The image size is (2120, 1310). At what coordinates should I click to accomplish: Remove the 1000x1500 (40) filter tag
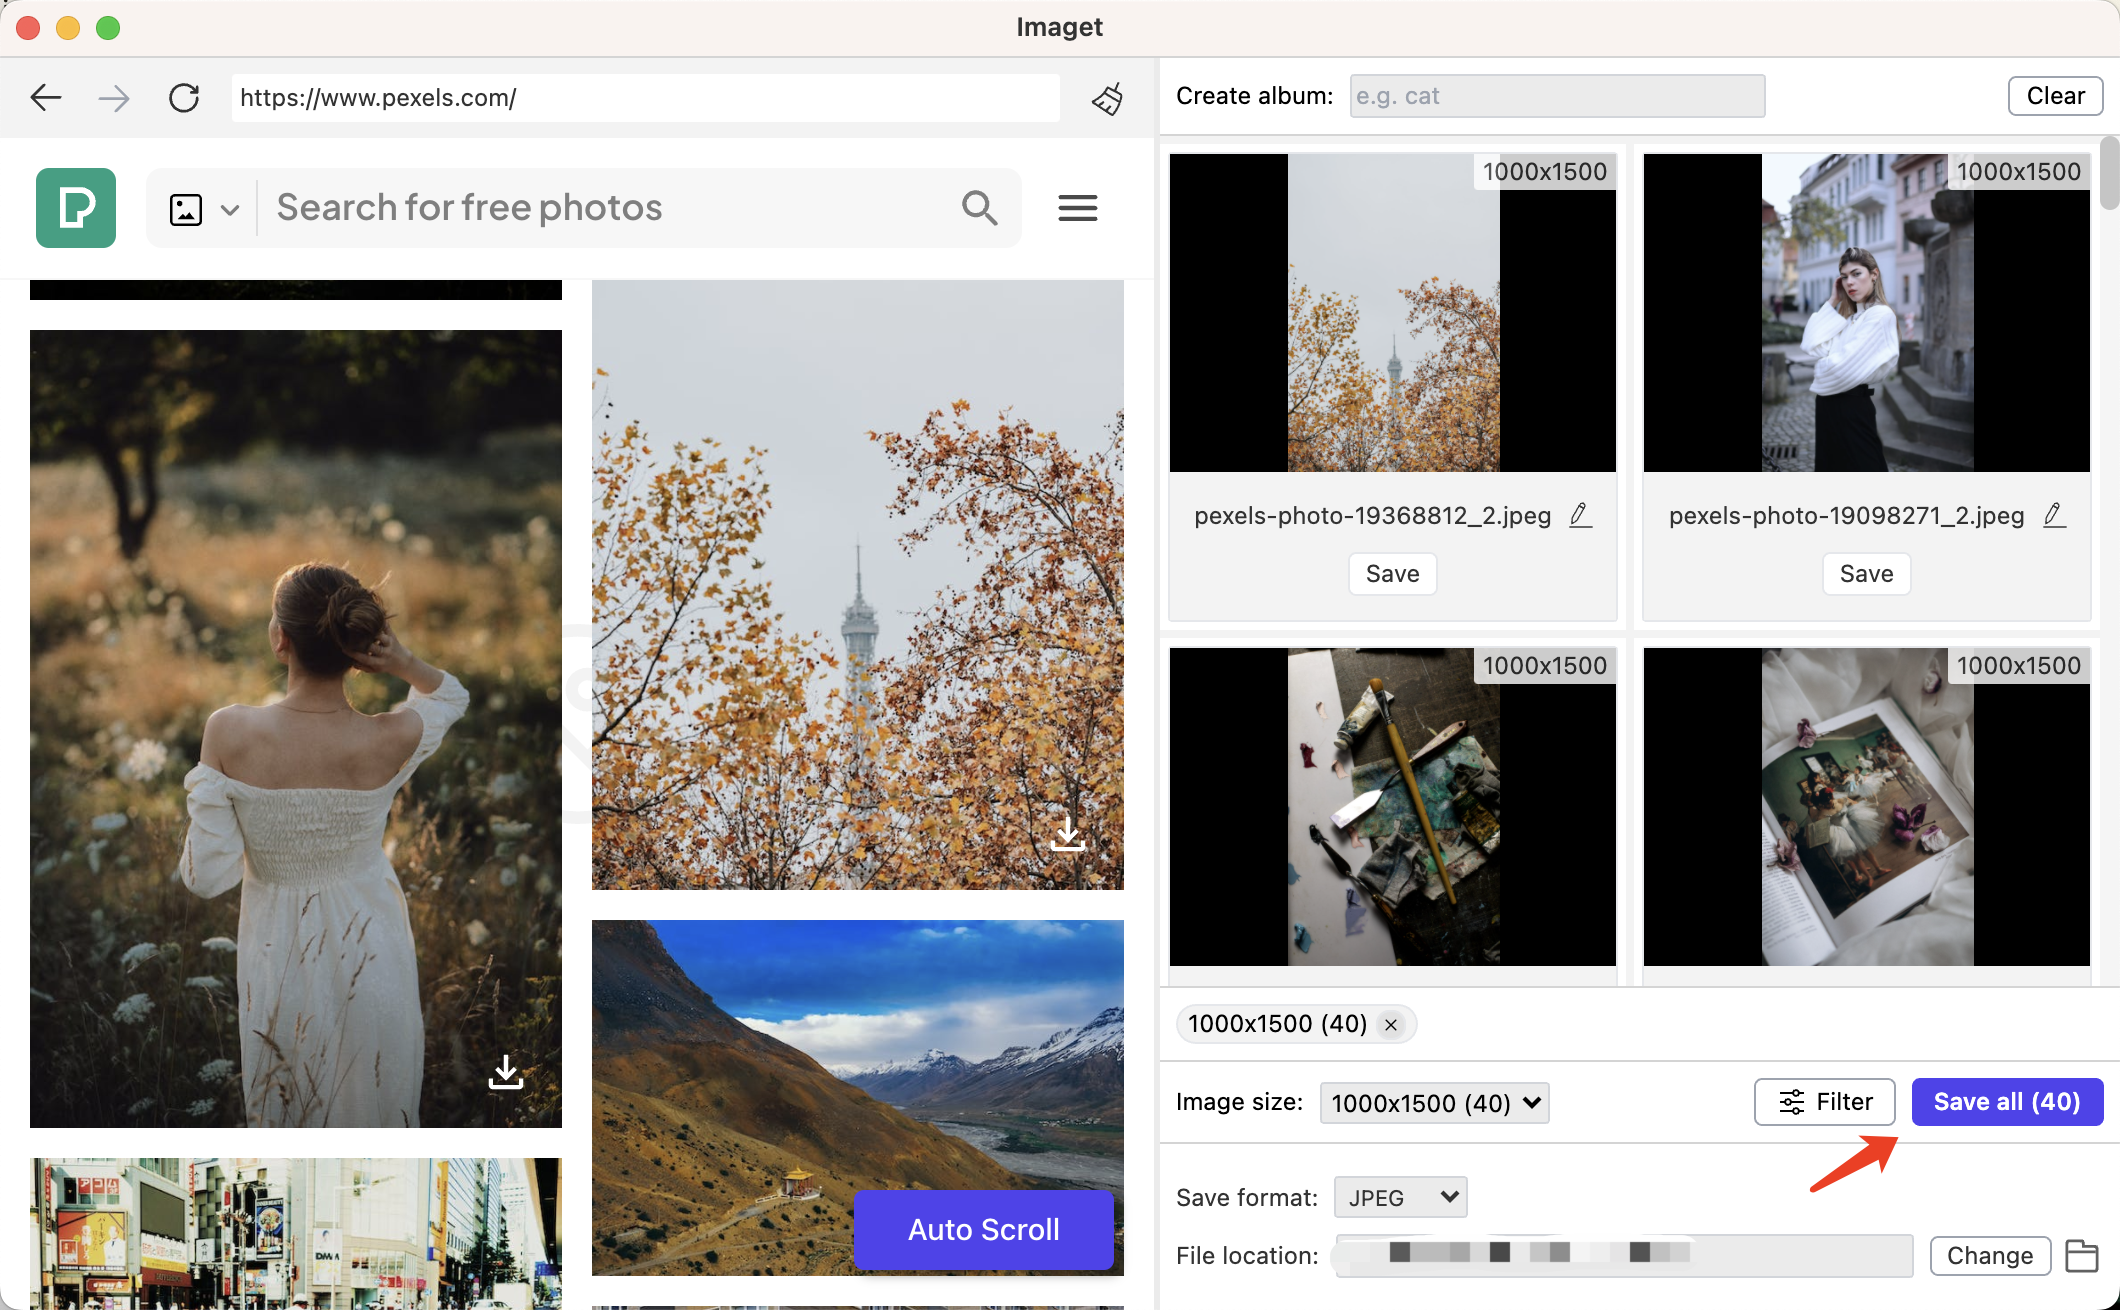(1391, 1025)
